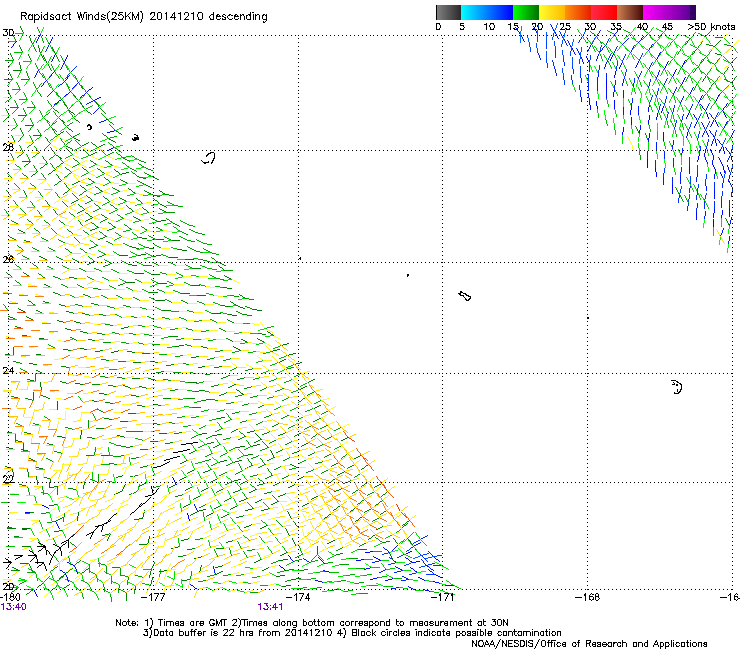
Task: Click the '45' label under the color bar
Action: (x=667, y=27)
